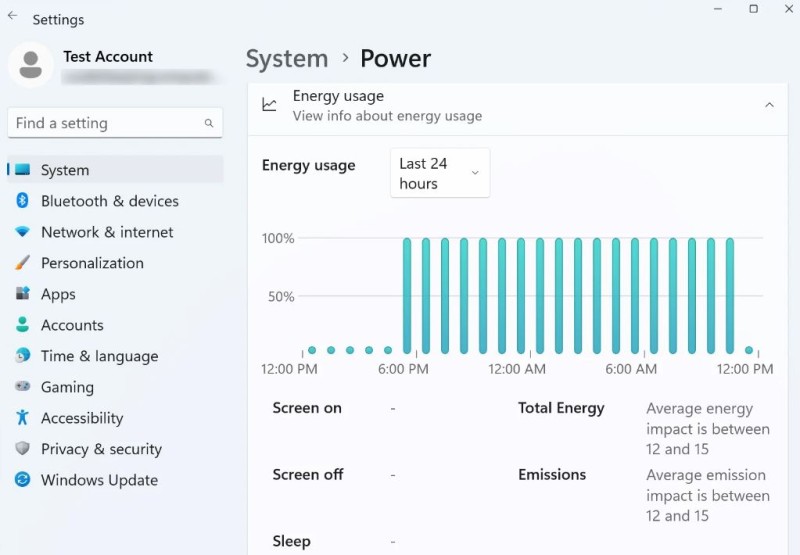The image size is (800, 555).
Task: Click the Personalization paintbrush icon
Action: pyautogui.click(x=22, y=263)
